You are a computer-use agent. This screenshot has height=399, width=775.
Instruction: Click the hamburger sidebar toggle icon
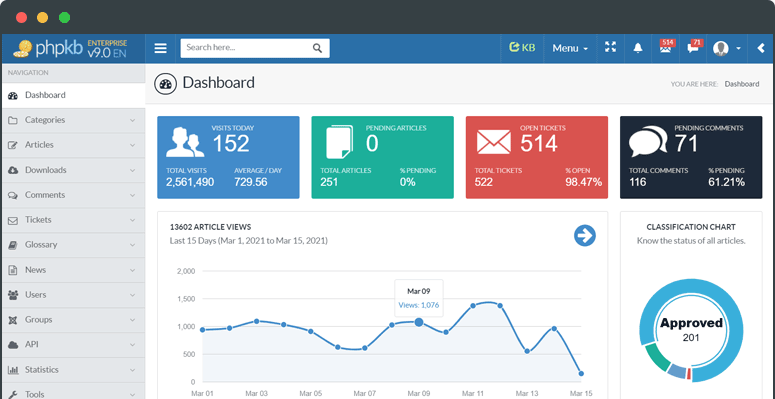[160, 48]
